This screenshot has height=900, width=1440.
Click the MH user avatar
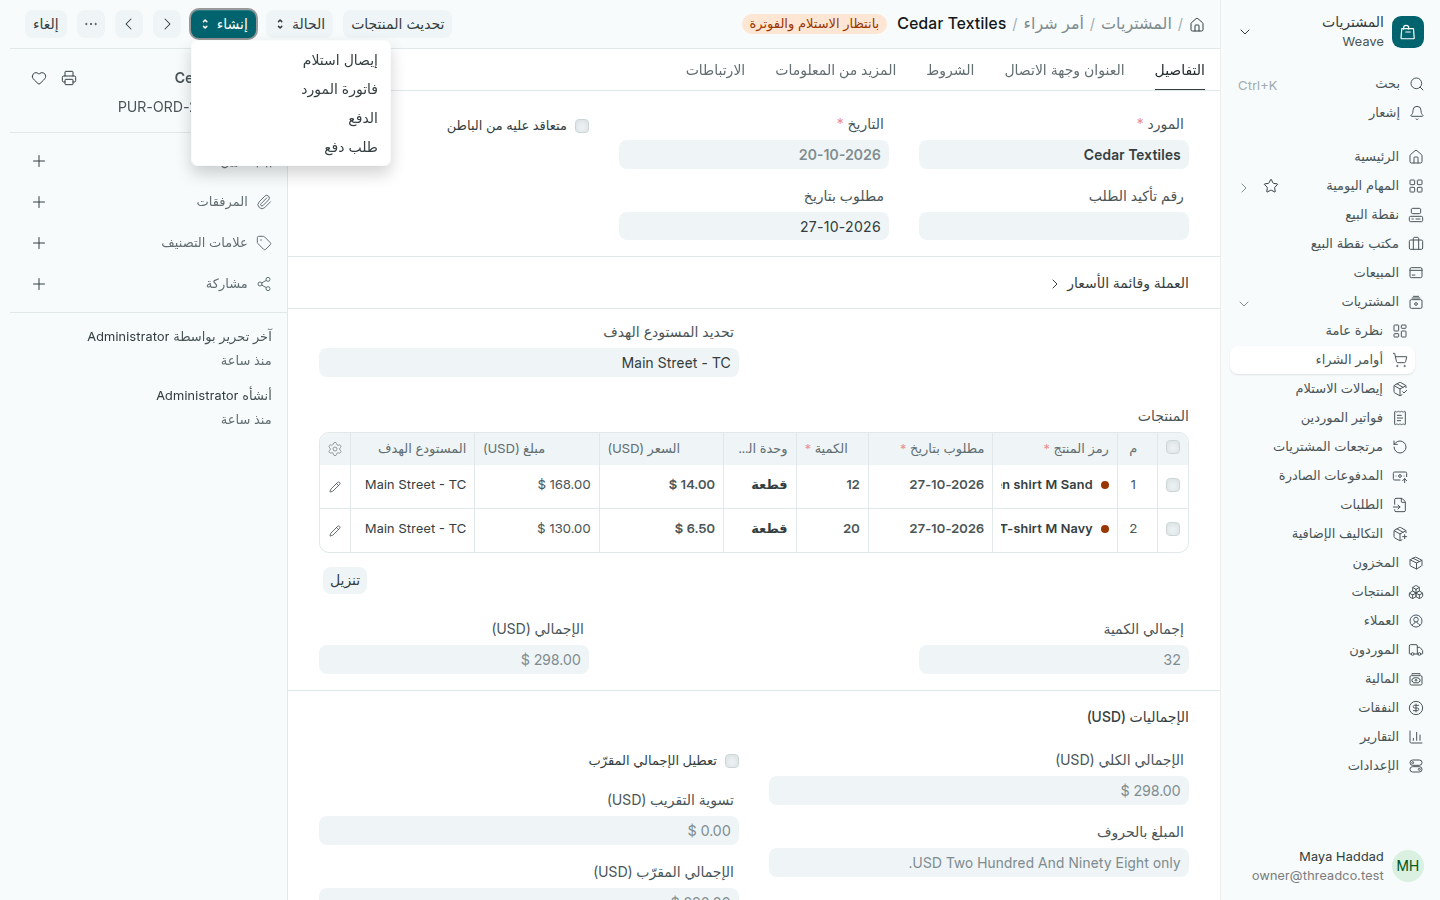click(1408, 866)
